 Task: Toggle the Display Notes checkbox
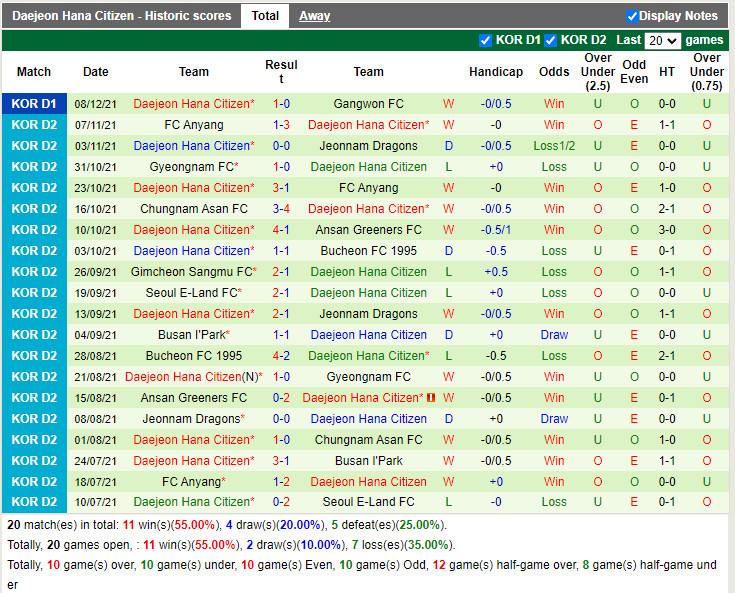click(x=632, y=16)
